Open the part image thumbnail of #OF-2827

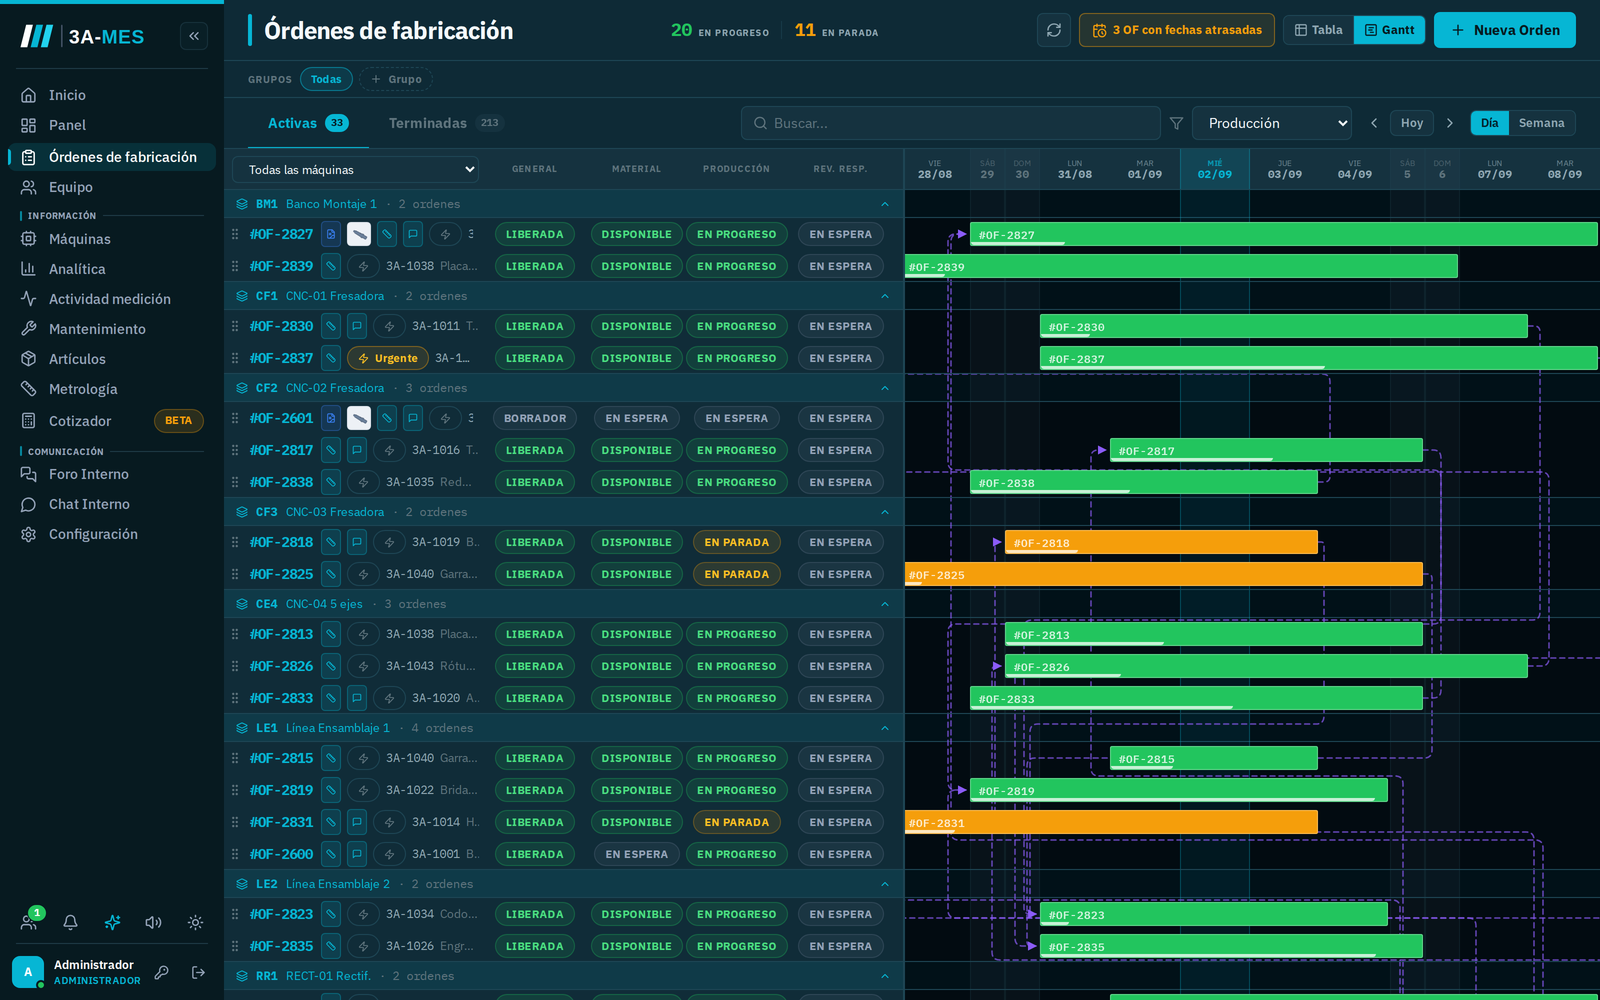359,234
